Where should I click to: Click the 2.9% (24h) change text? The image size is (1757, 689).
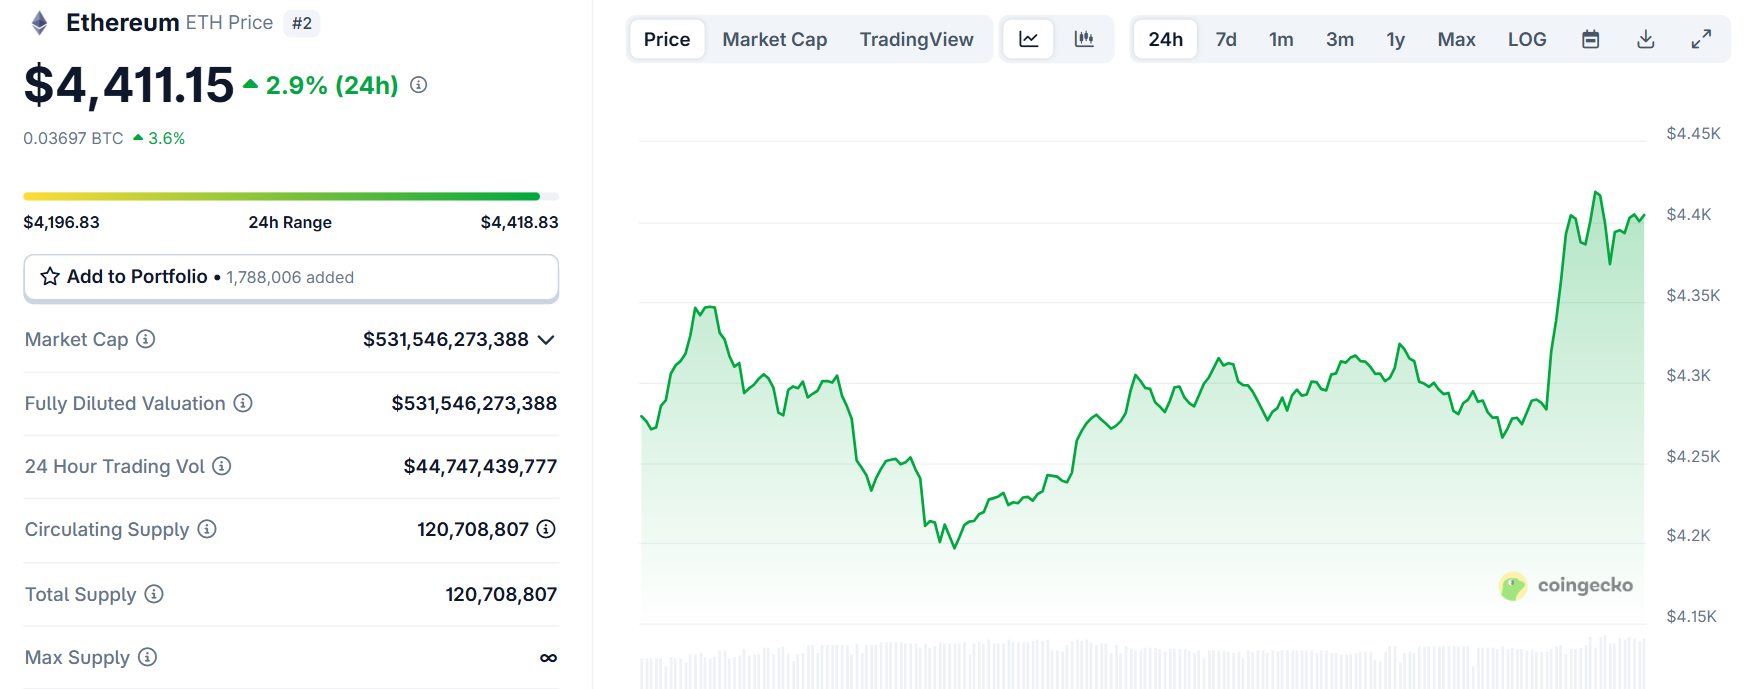click(x=332, y=86)
